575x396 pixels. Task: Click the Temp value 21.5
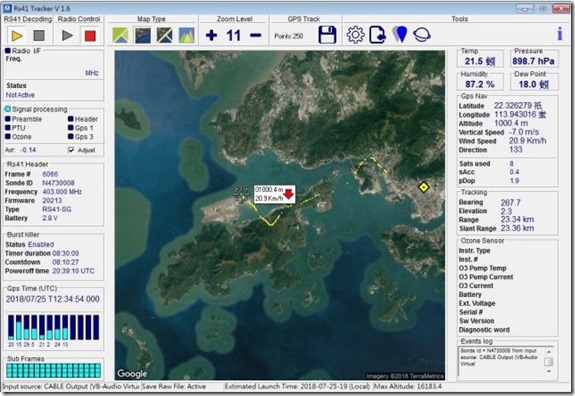480,61
